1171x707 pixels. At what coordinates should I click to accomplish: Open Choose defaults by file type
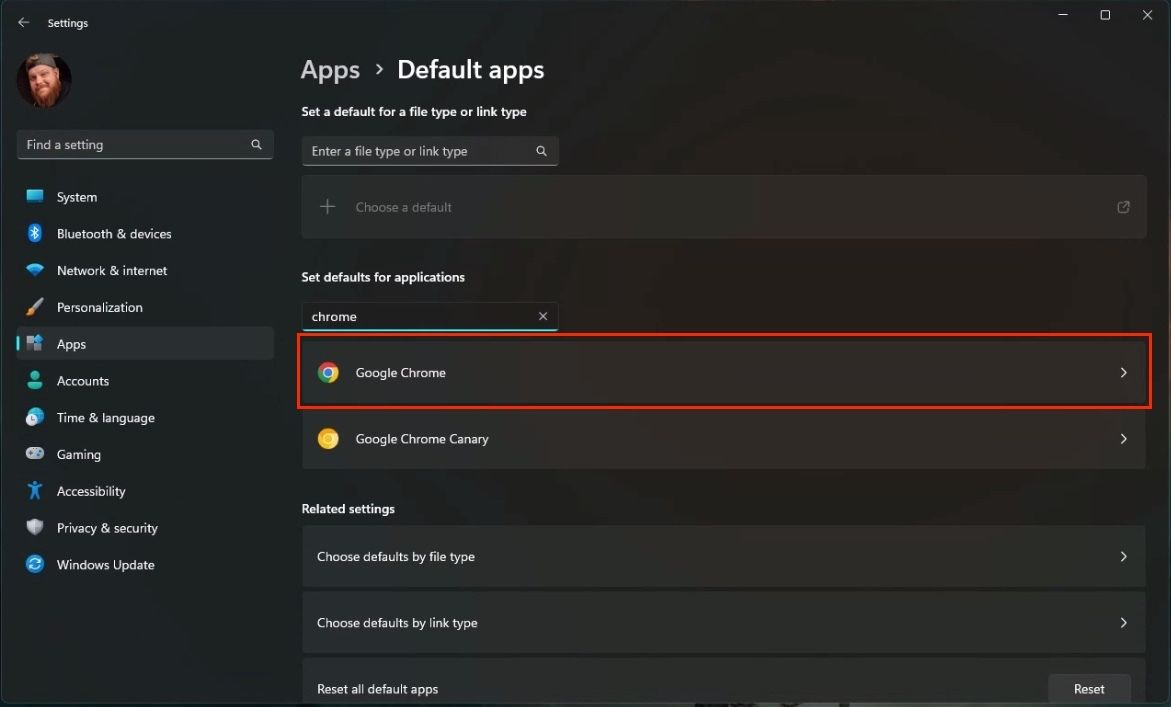click(x=724, y=556)
